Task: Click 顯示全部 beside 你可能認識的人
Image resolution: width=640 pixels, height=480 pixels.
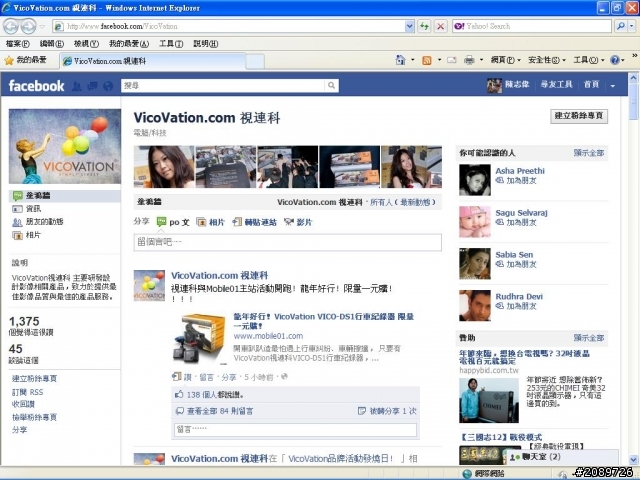Action: coord(589,153)
